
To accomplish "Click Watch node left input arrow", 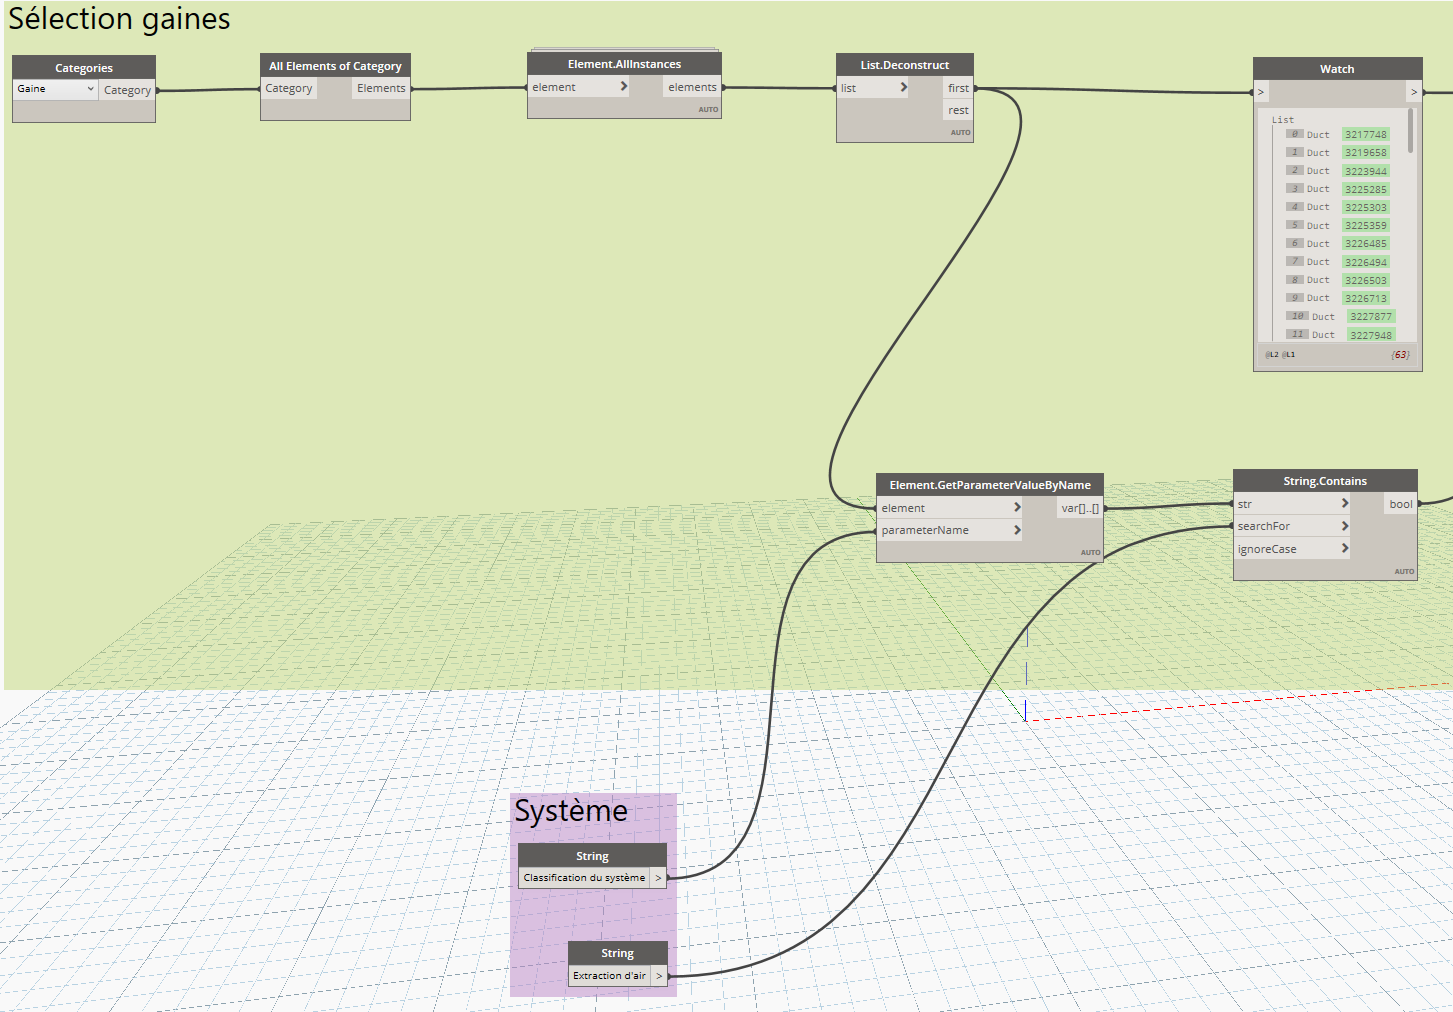I will [x=1261, y=92].
